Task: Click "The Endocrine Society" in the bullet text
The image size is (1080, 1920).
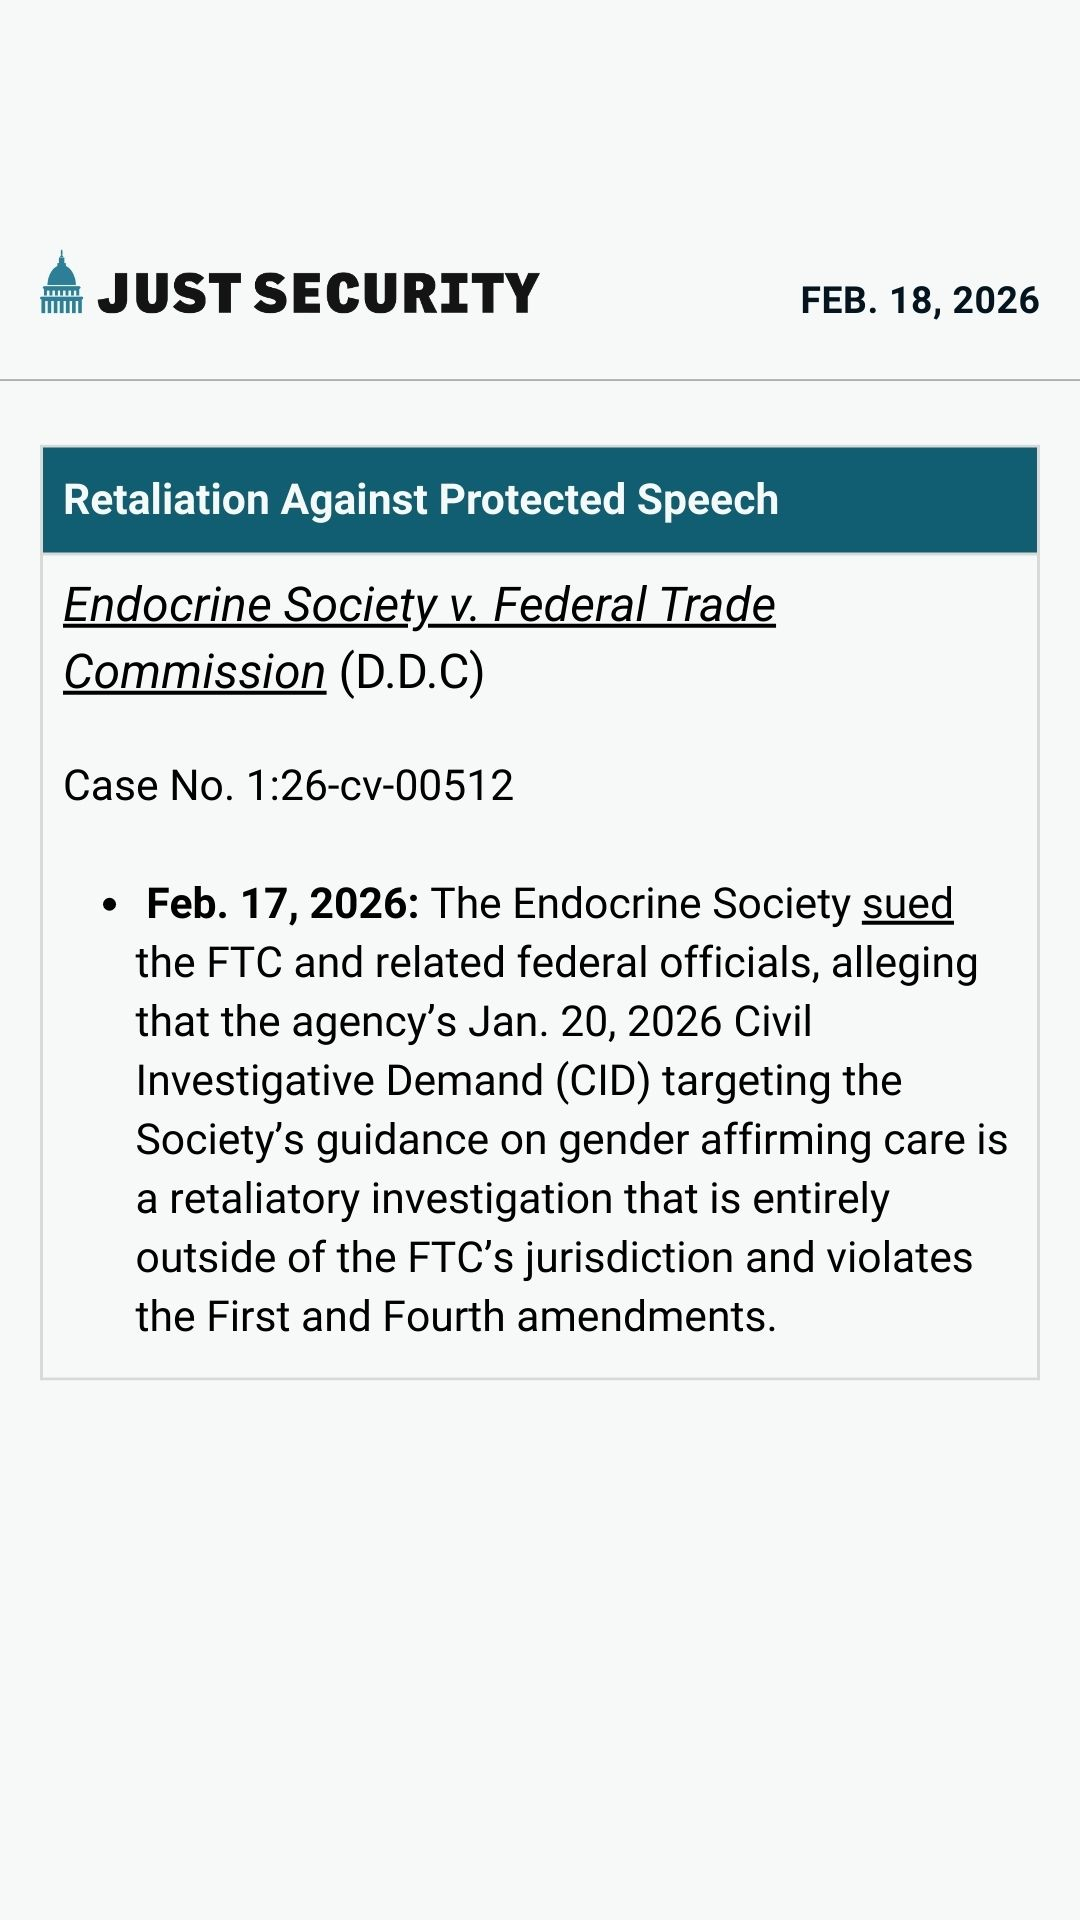Action: (640, 904)
